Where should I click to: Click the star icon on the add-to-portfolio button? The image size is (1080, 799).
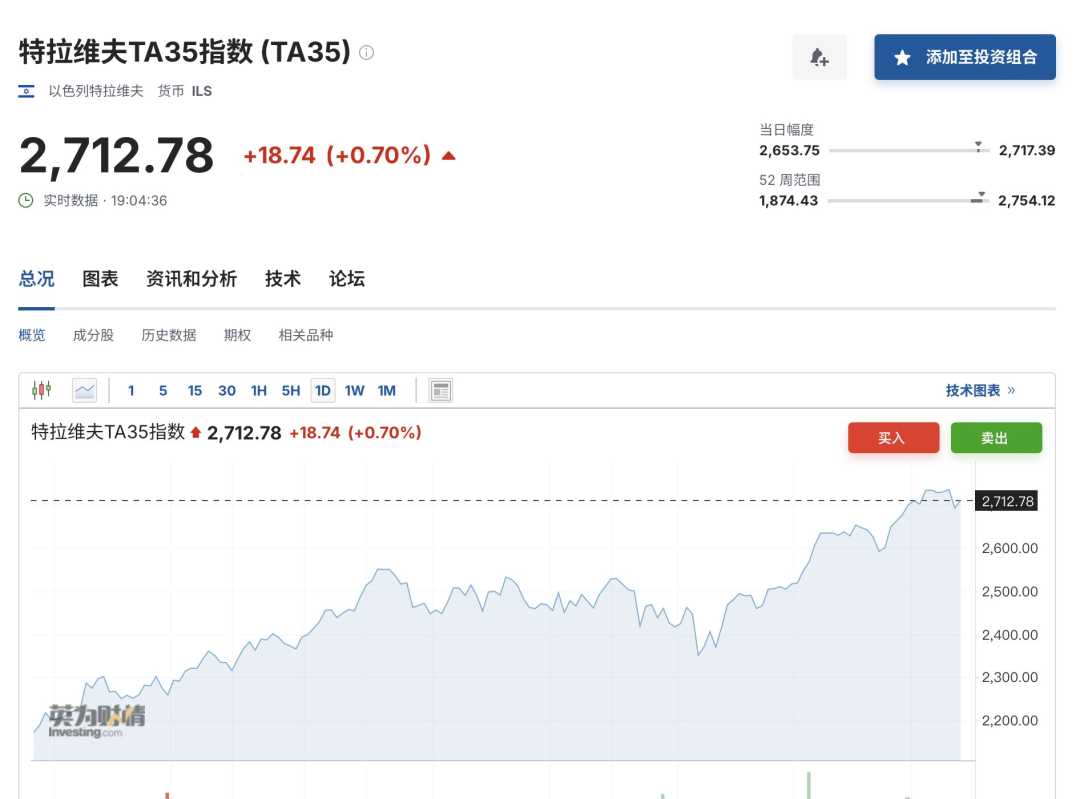[902, 58]
